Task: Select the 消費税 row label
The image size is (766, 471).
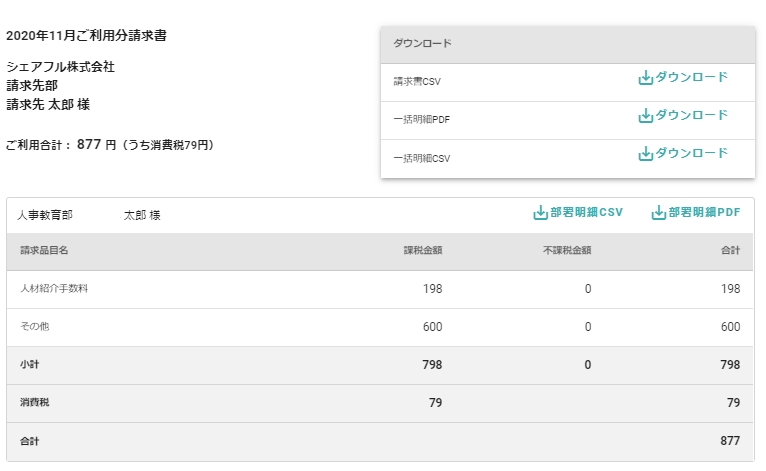Action: 33,403
